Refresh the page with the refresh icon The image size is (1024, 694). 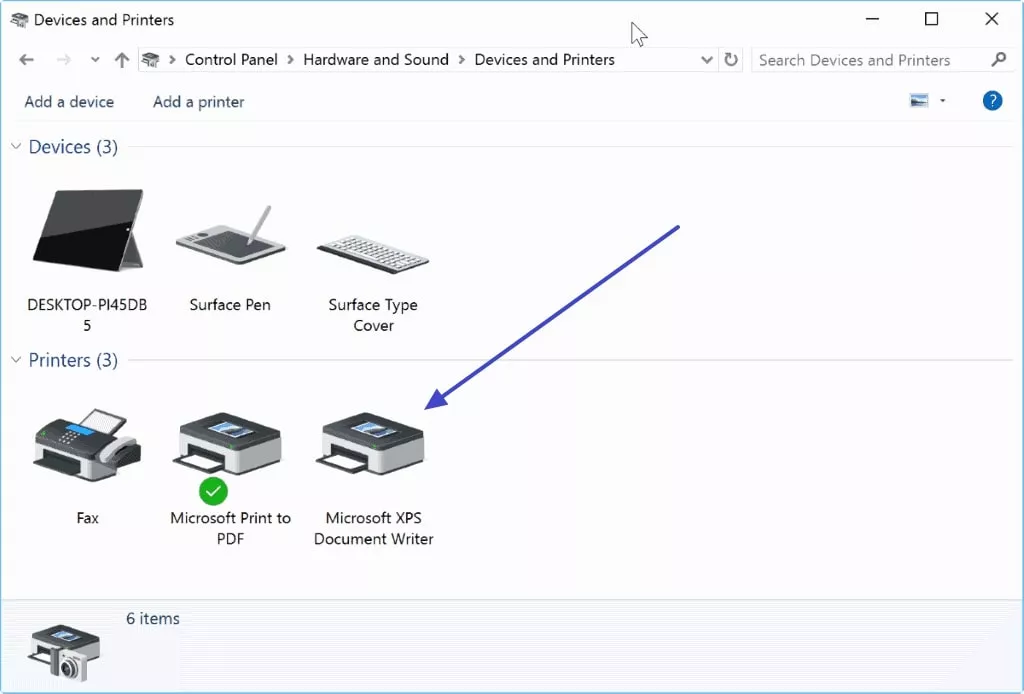pos(731,59)
